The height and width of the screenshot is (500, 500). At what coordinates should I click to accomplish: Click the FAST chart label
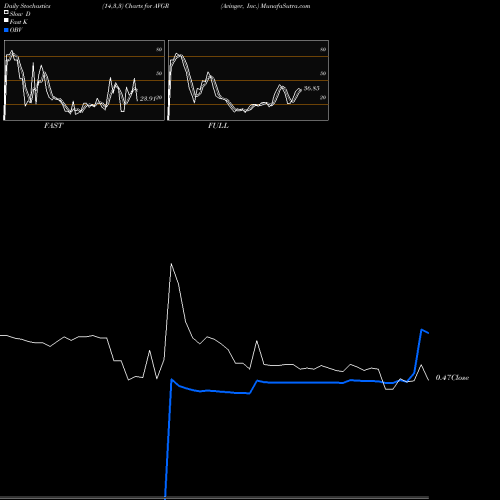(53, 126)
